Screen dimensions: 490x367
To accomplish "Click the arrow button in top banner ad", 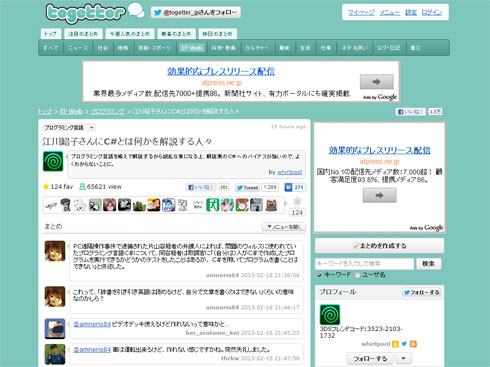I will tap(377, 82).
